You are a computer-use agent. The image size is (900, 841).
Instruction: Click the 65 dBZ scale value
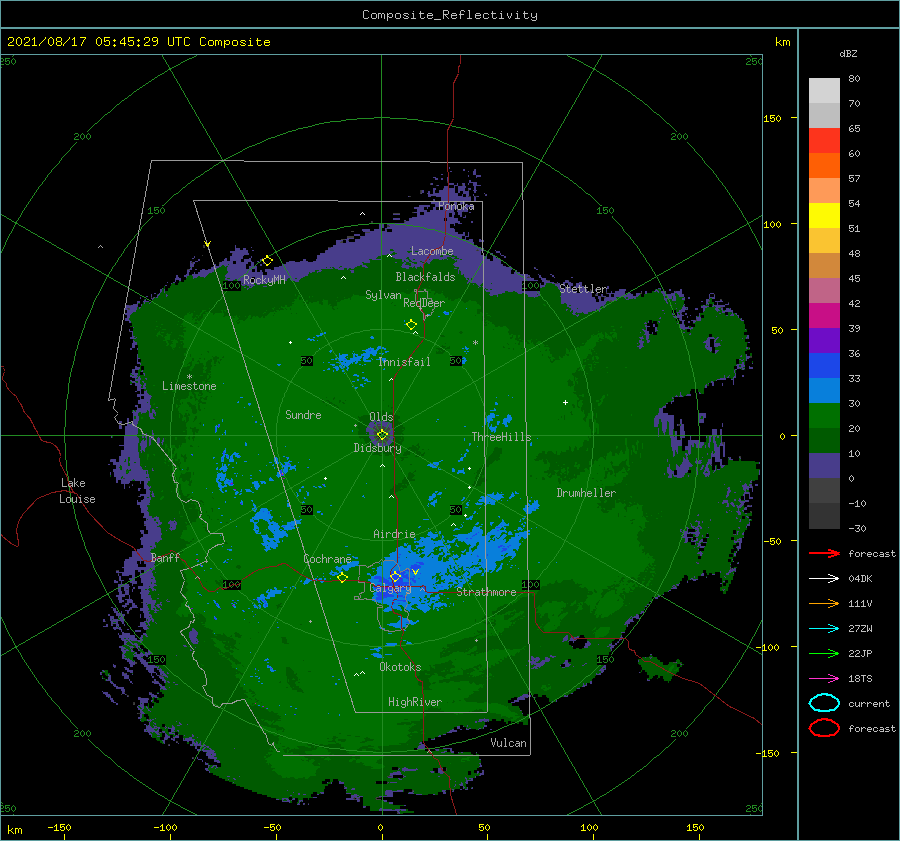[854, 129]
